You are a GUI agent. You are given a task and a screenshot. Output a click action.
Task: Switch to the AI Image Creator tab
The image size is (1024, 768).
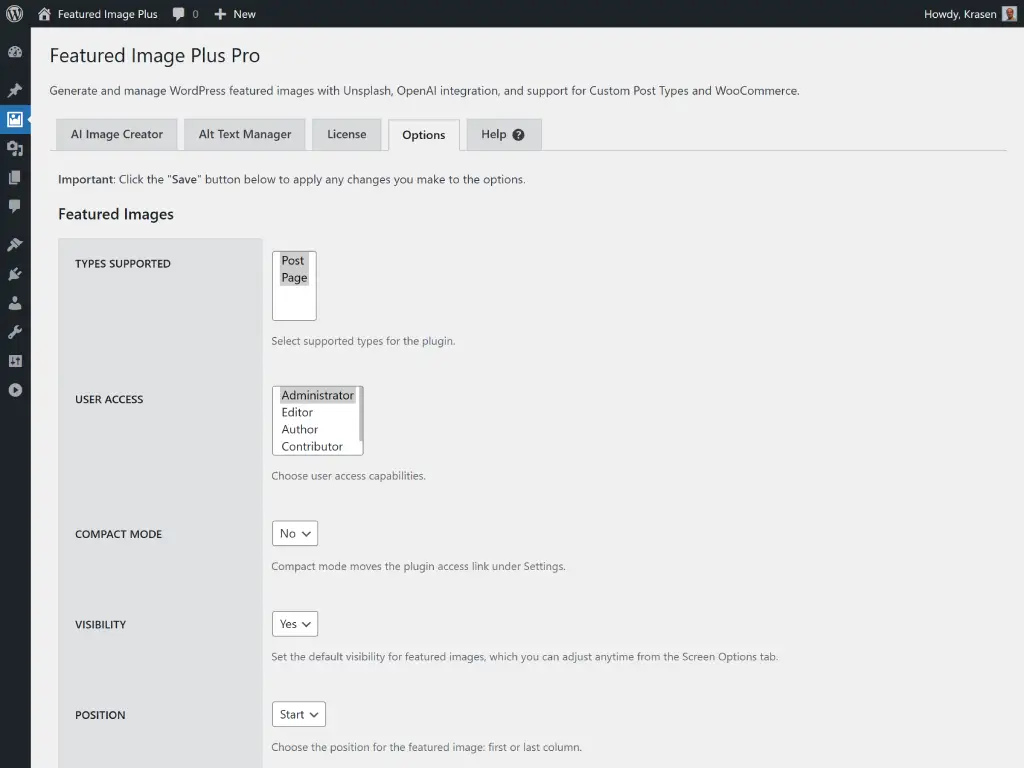pos(116,134)
